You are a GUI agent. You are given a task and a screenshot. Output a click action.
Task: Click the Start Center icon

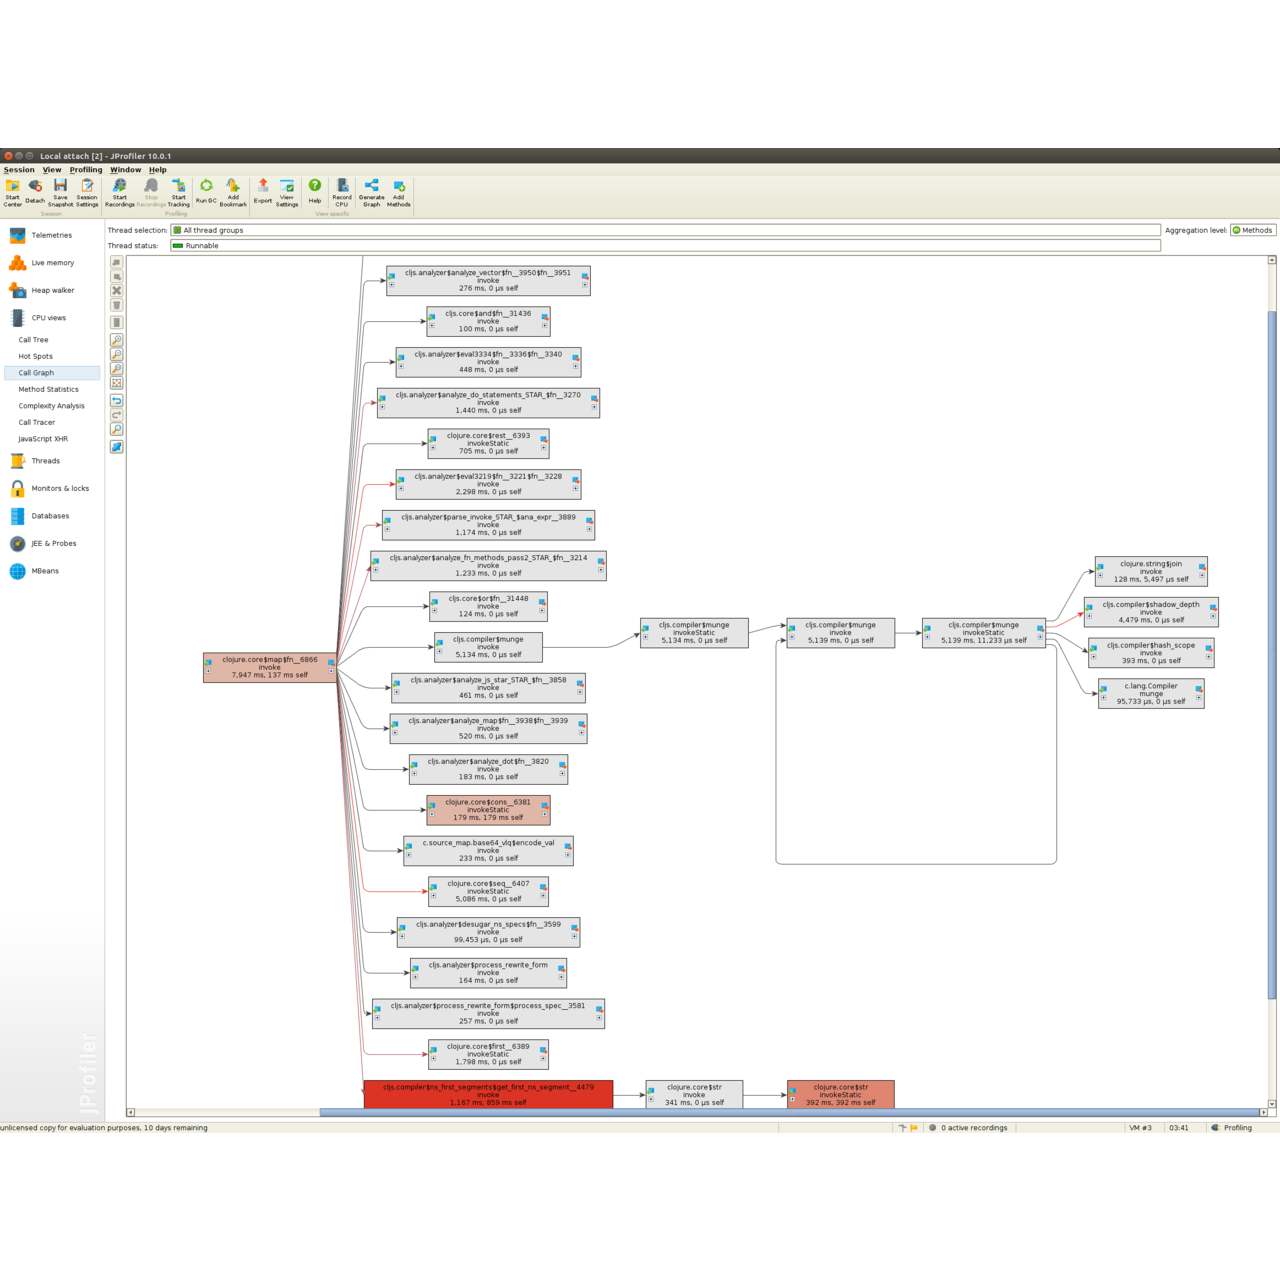coord(12,190)
